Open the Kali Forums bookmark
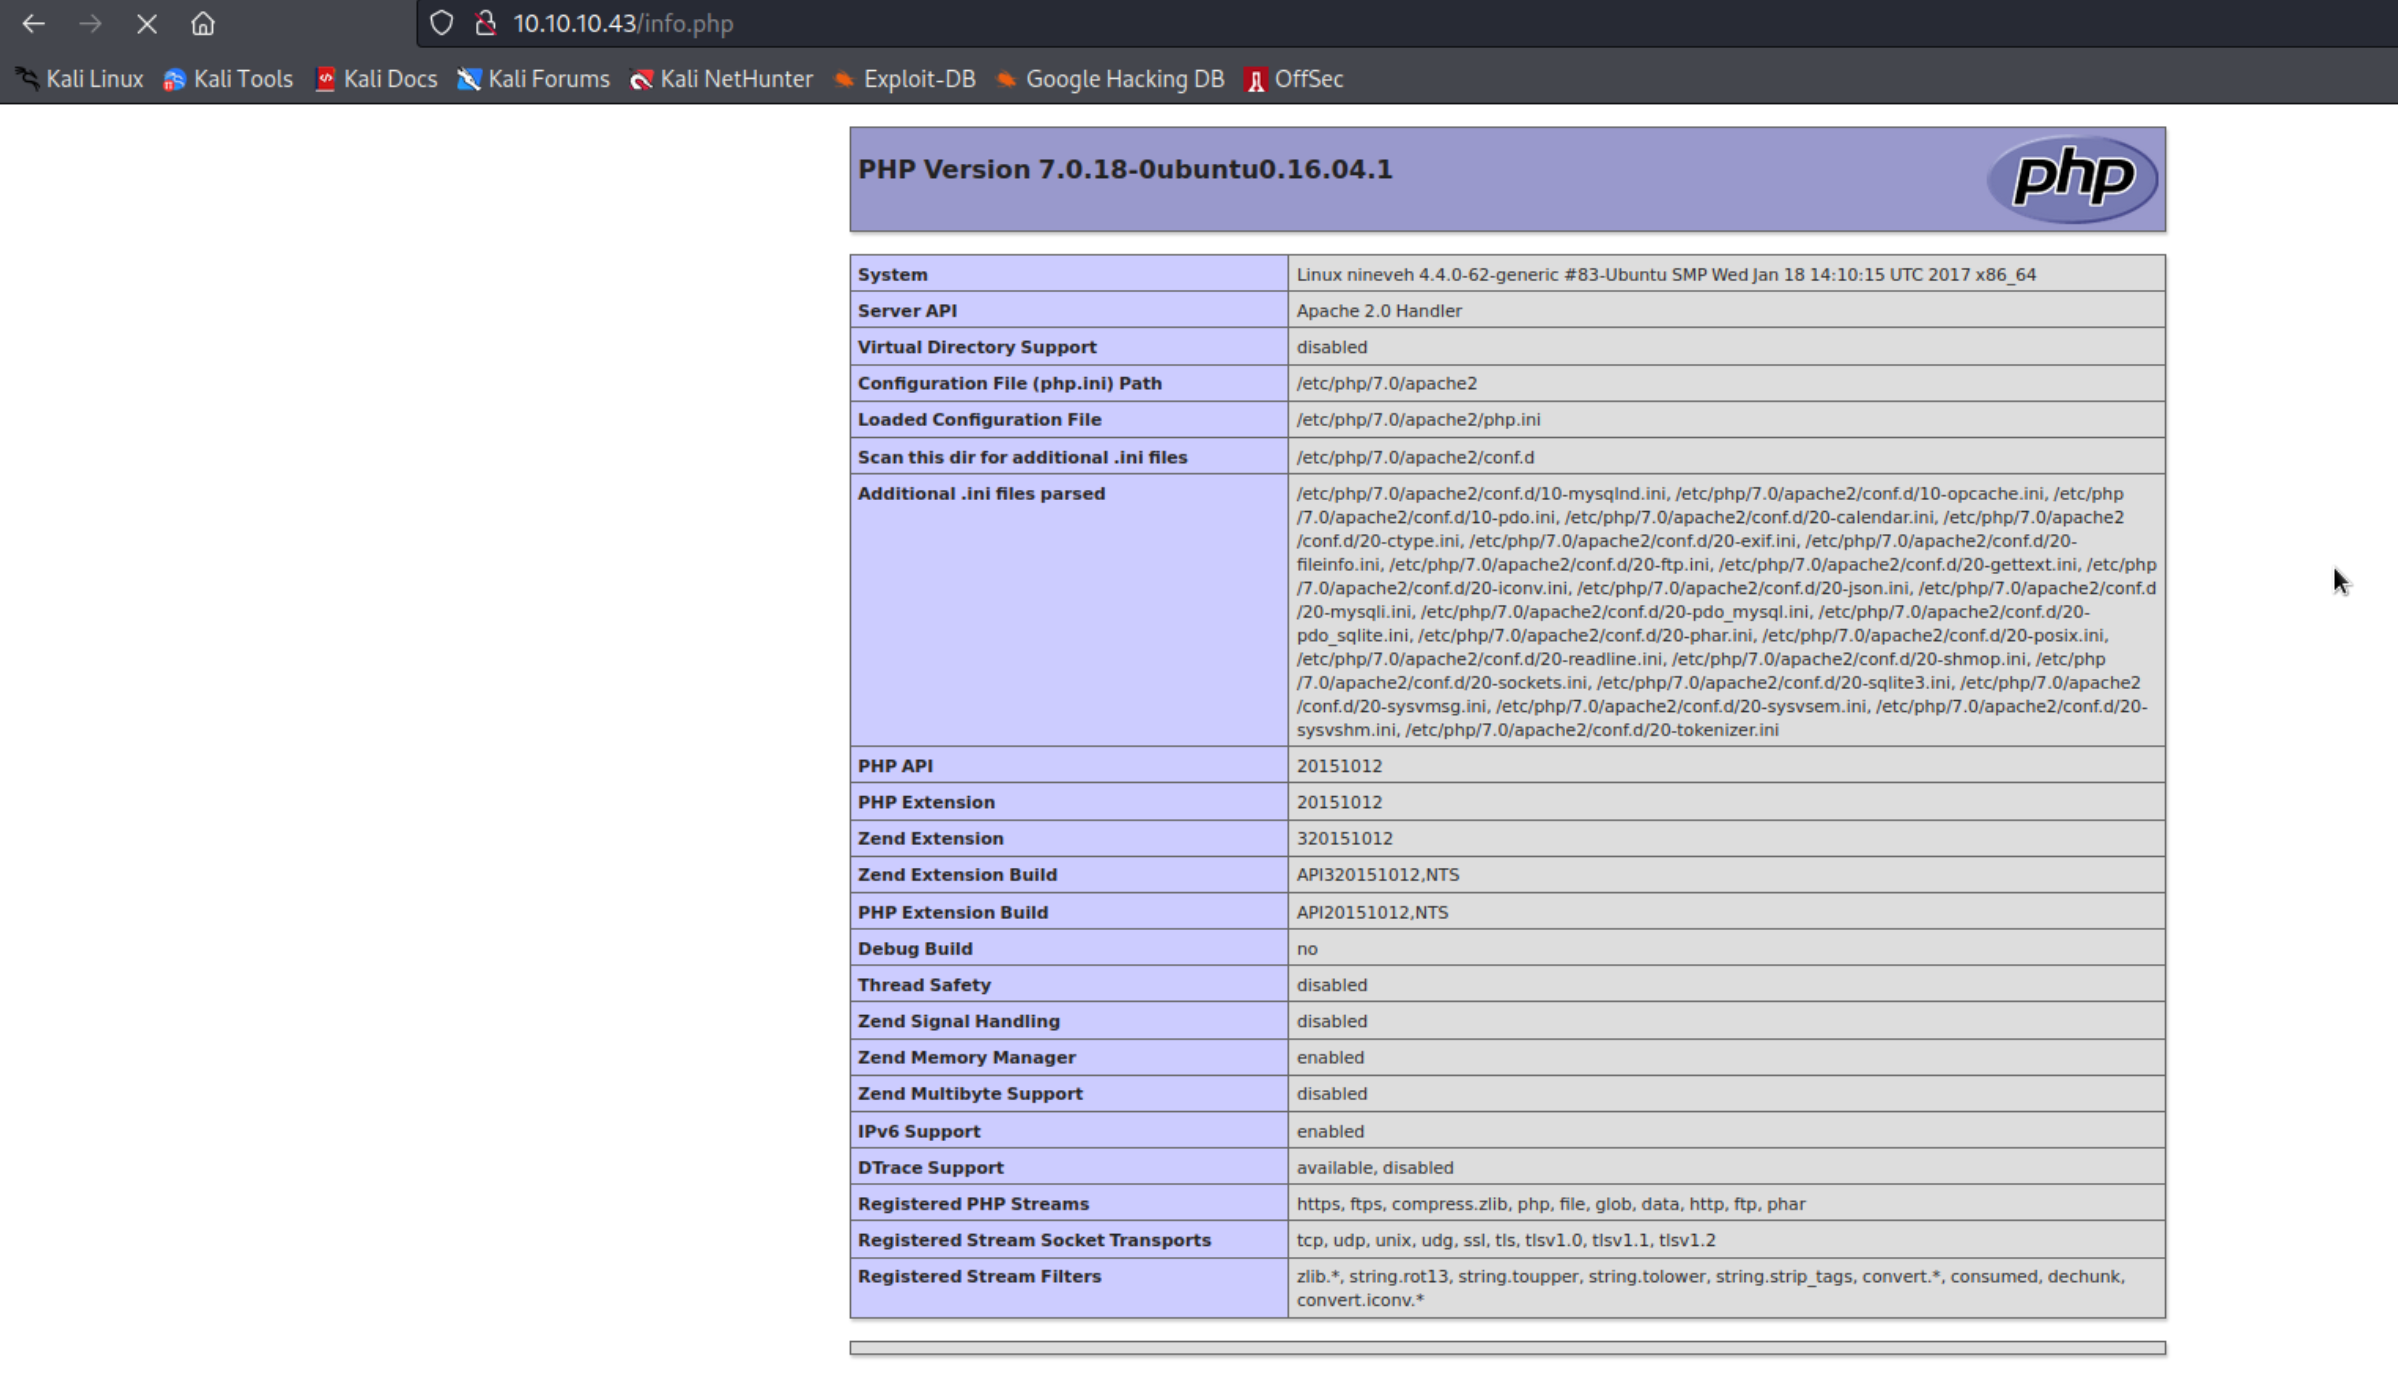Viewport: 2398px width, 1392px height. 533,79
